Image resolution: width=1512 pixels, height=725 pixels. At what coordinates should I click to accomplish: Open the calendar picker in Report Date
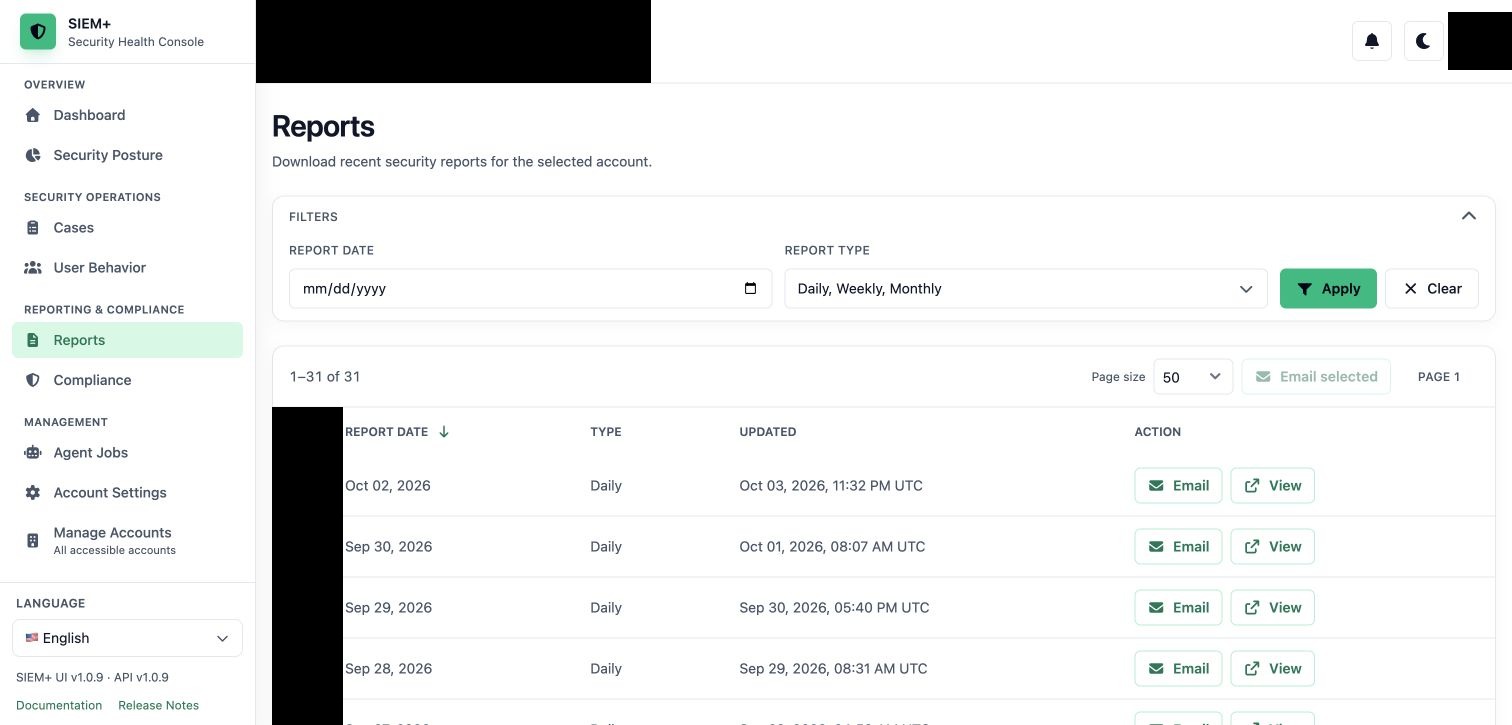(751, 288)
